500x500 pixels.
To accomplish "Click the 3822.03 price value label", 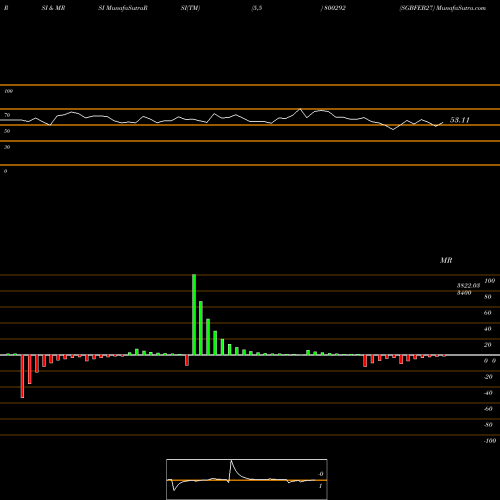I will 468,286.
